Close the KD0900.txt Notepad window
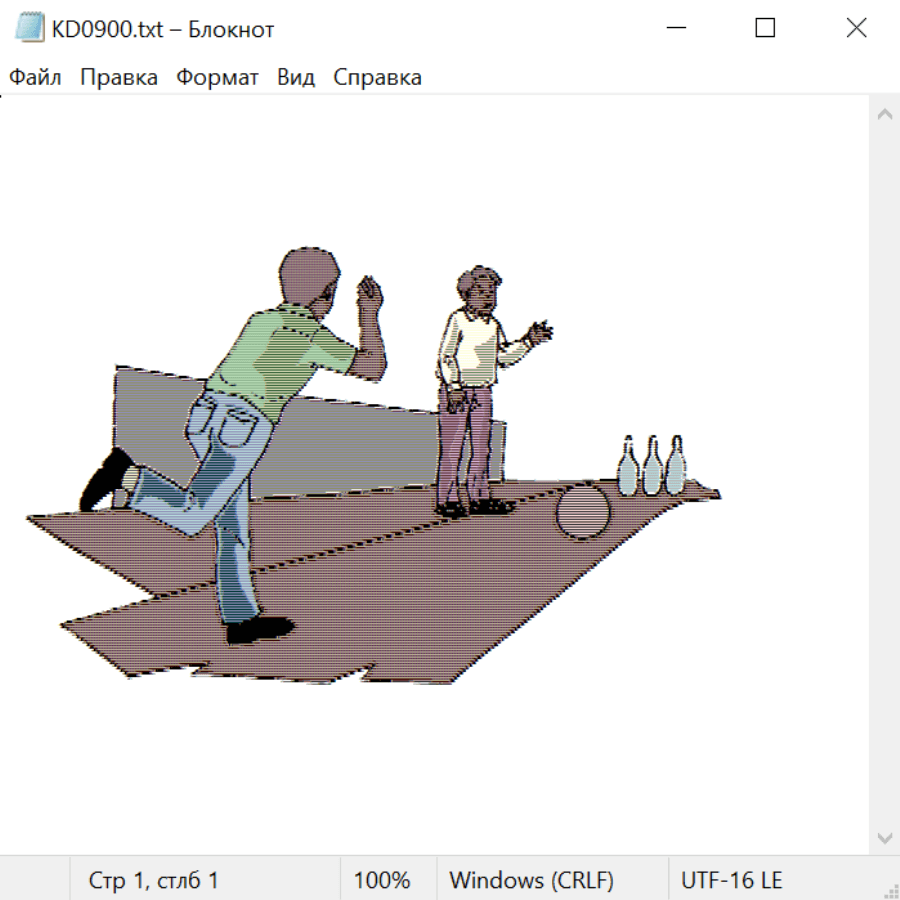 (856, 28)
